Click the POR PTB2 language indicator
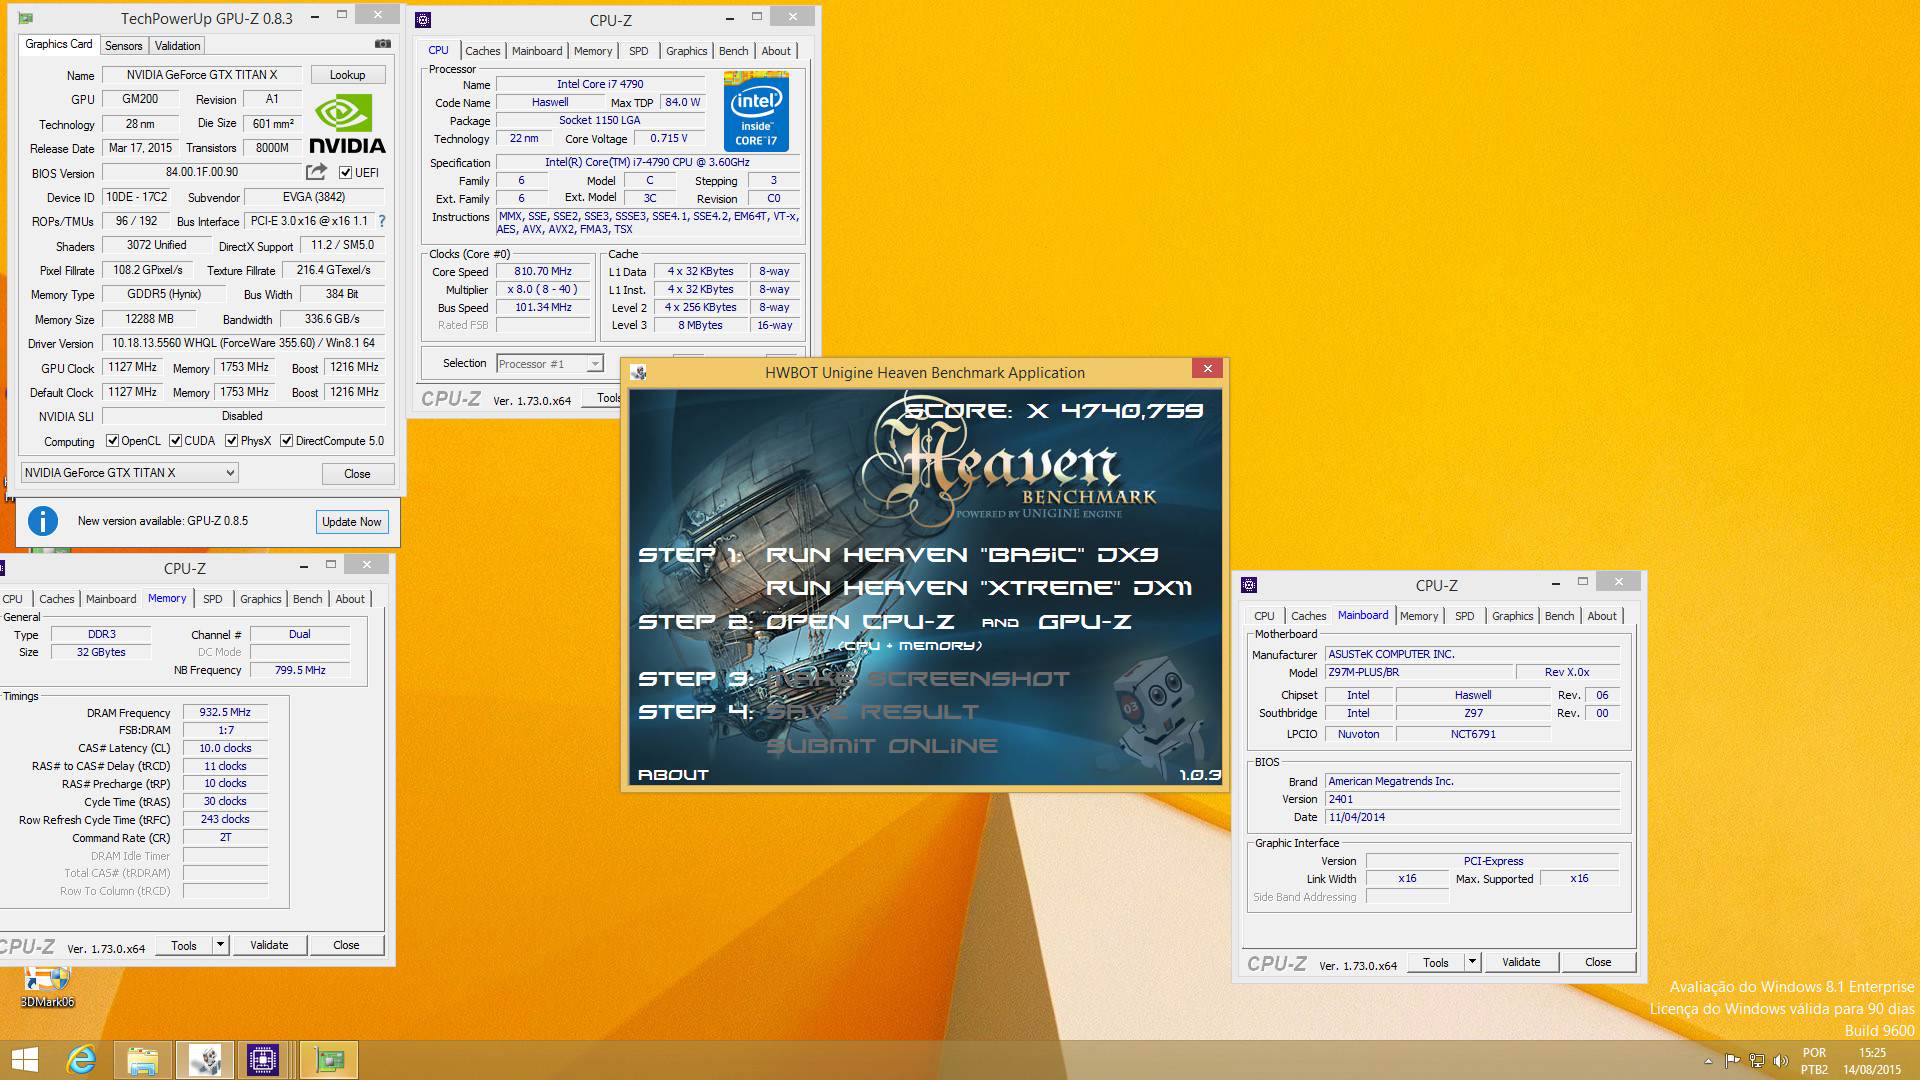 (x=1814, y=1061)
